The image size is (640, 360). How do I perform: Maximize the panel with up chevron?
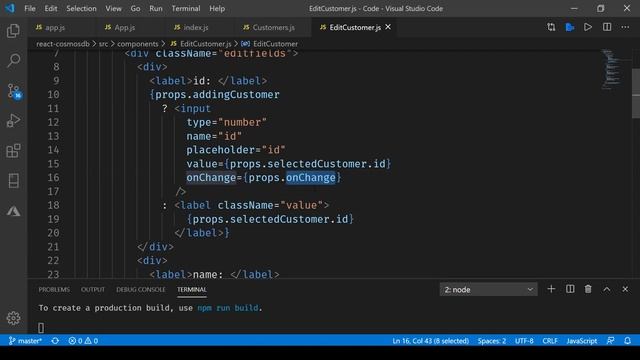click(607, 289)
